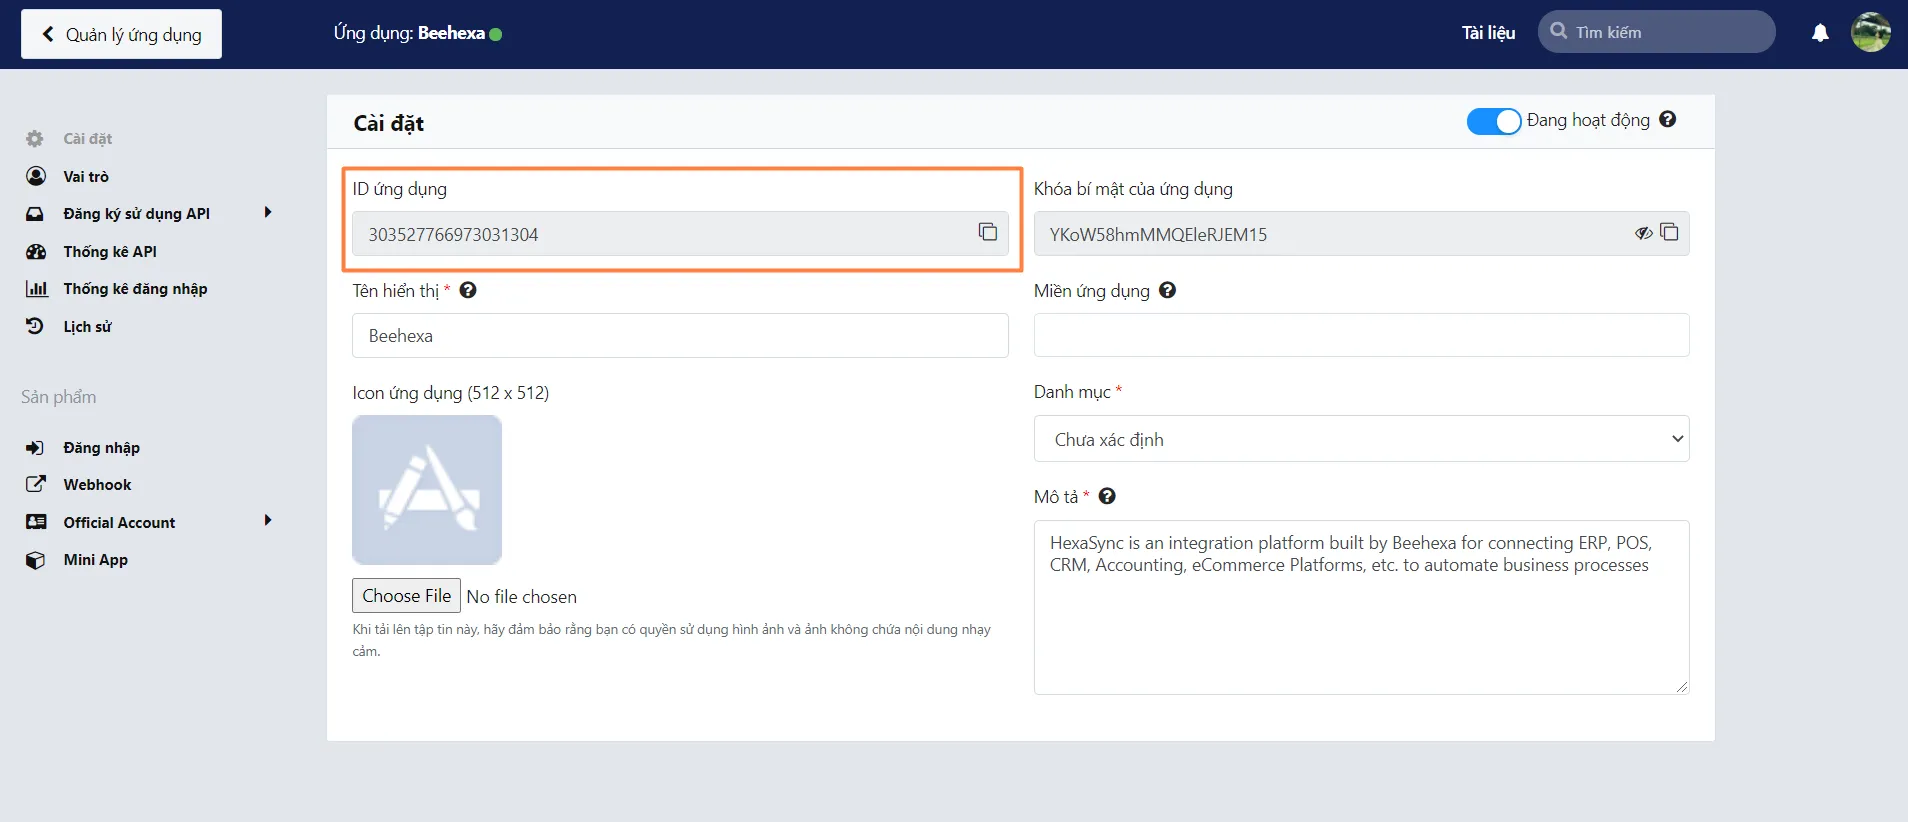
Task: Expand the Đăng ký sử dụng API arrow
Action: coord(267,212)
